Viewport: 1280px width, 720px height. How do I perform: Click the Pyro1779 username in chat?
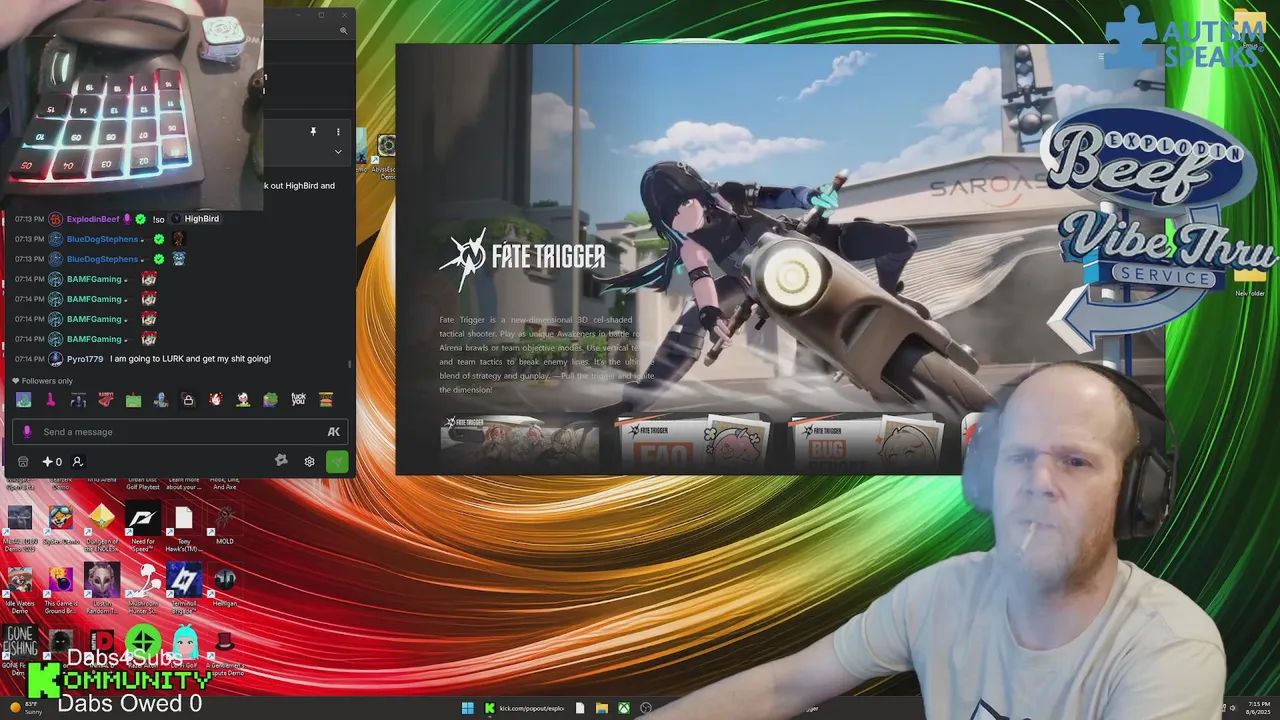[x=85, y=359]
